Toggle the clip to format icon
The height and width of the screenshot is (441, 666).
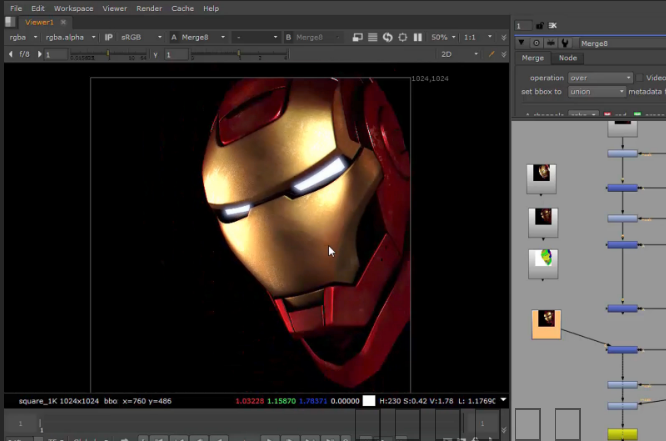(357, 37)
